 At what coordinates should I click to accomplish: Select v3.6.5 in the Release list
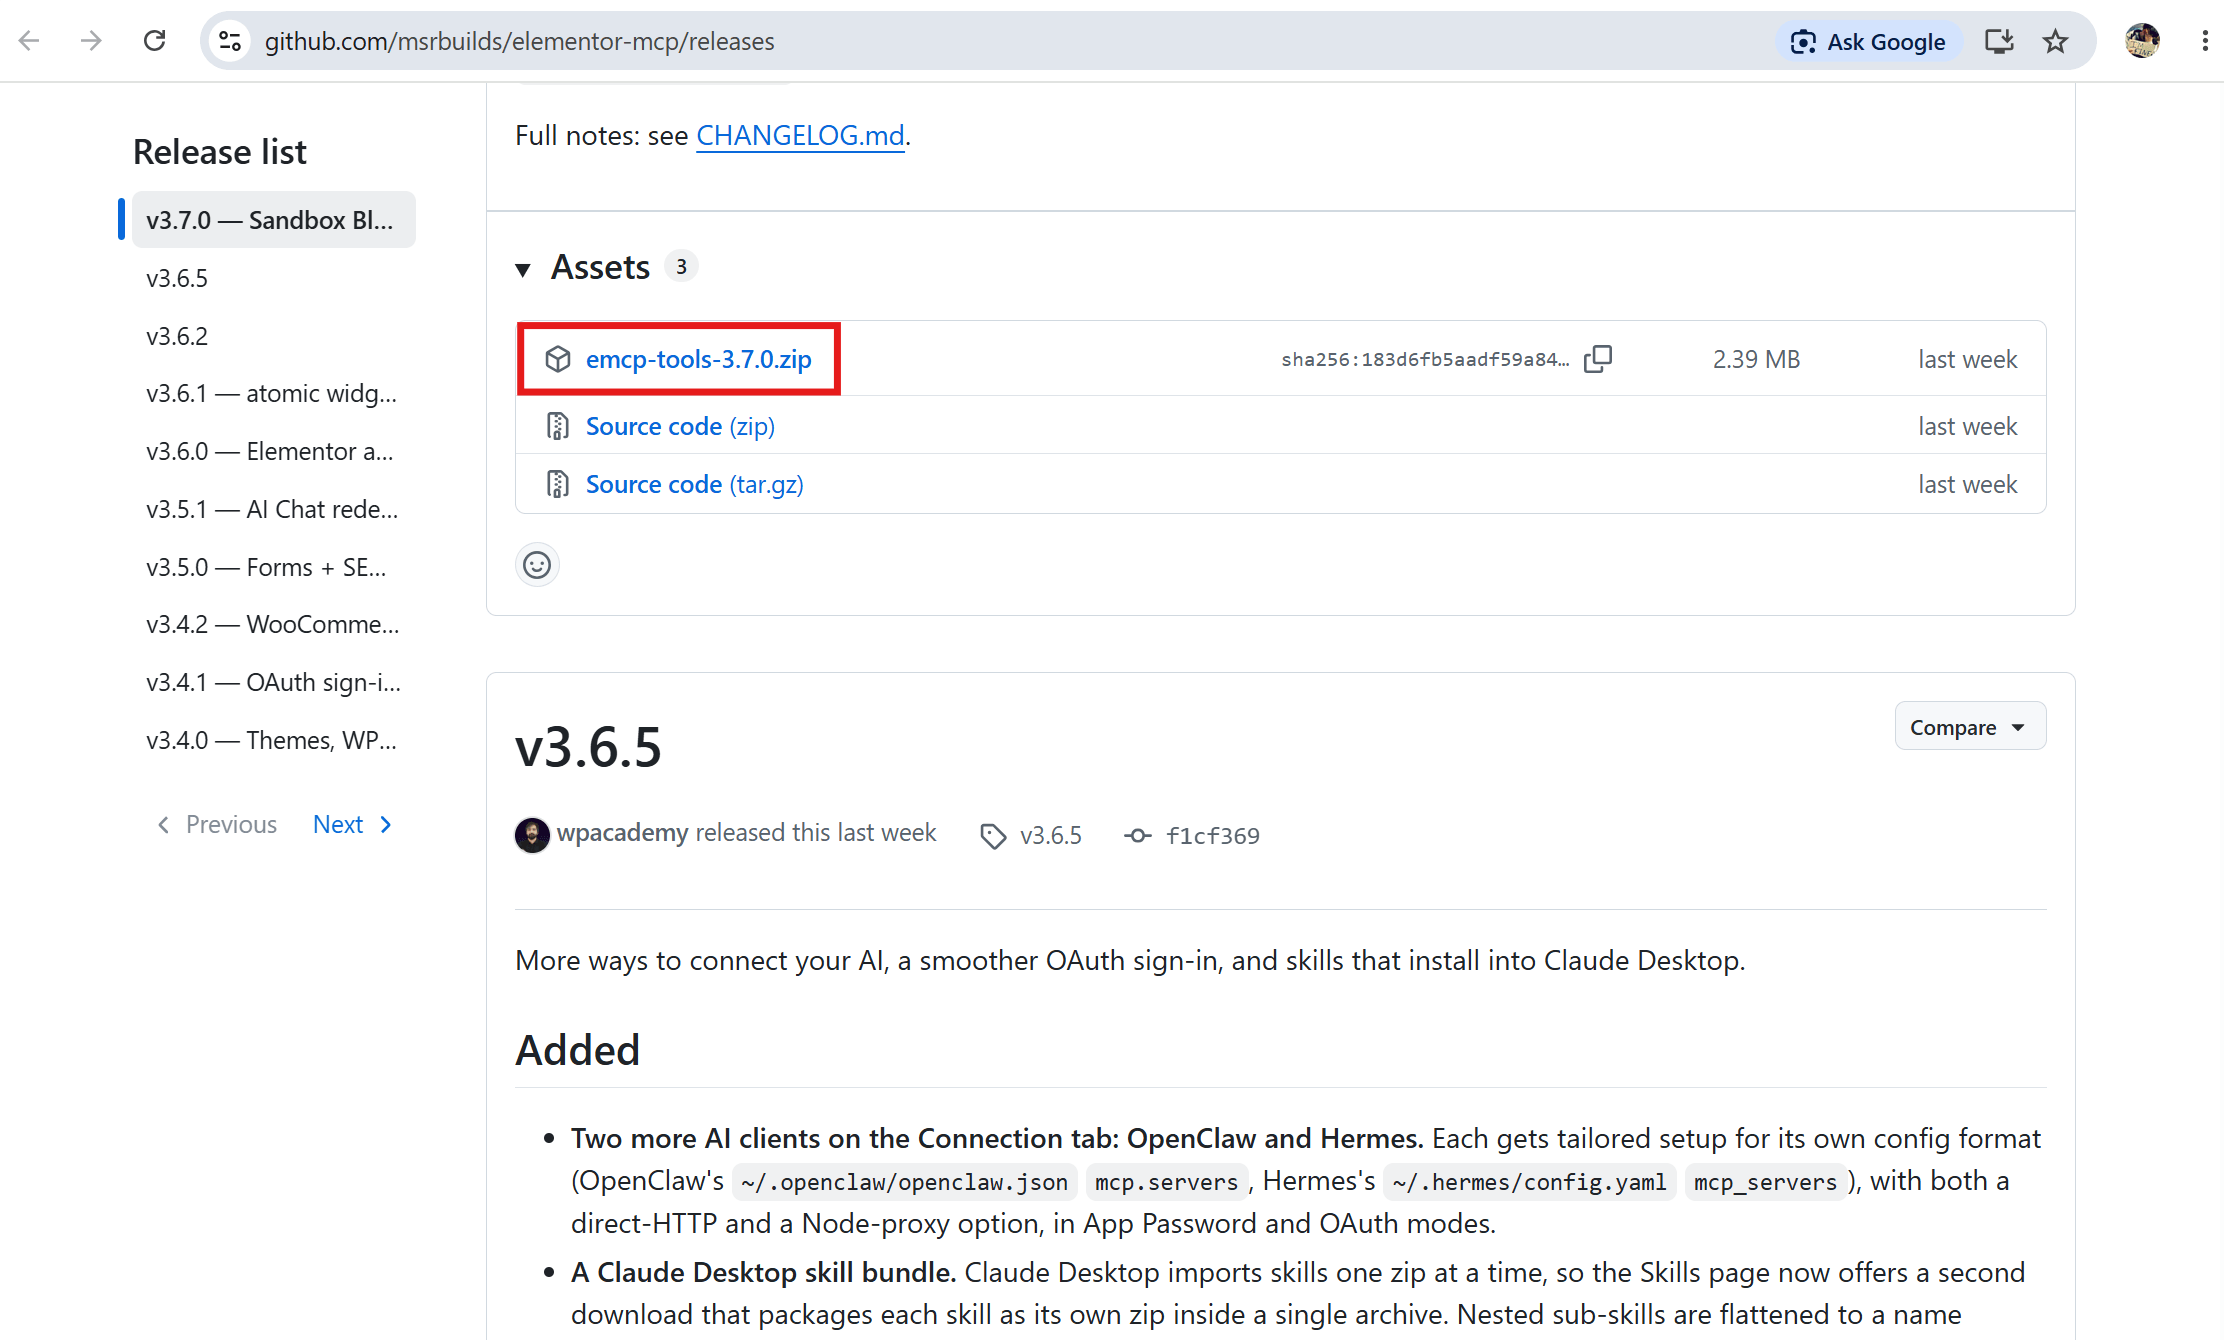click(273, 278)
